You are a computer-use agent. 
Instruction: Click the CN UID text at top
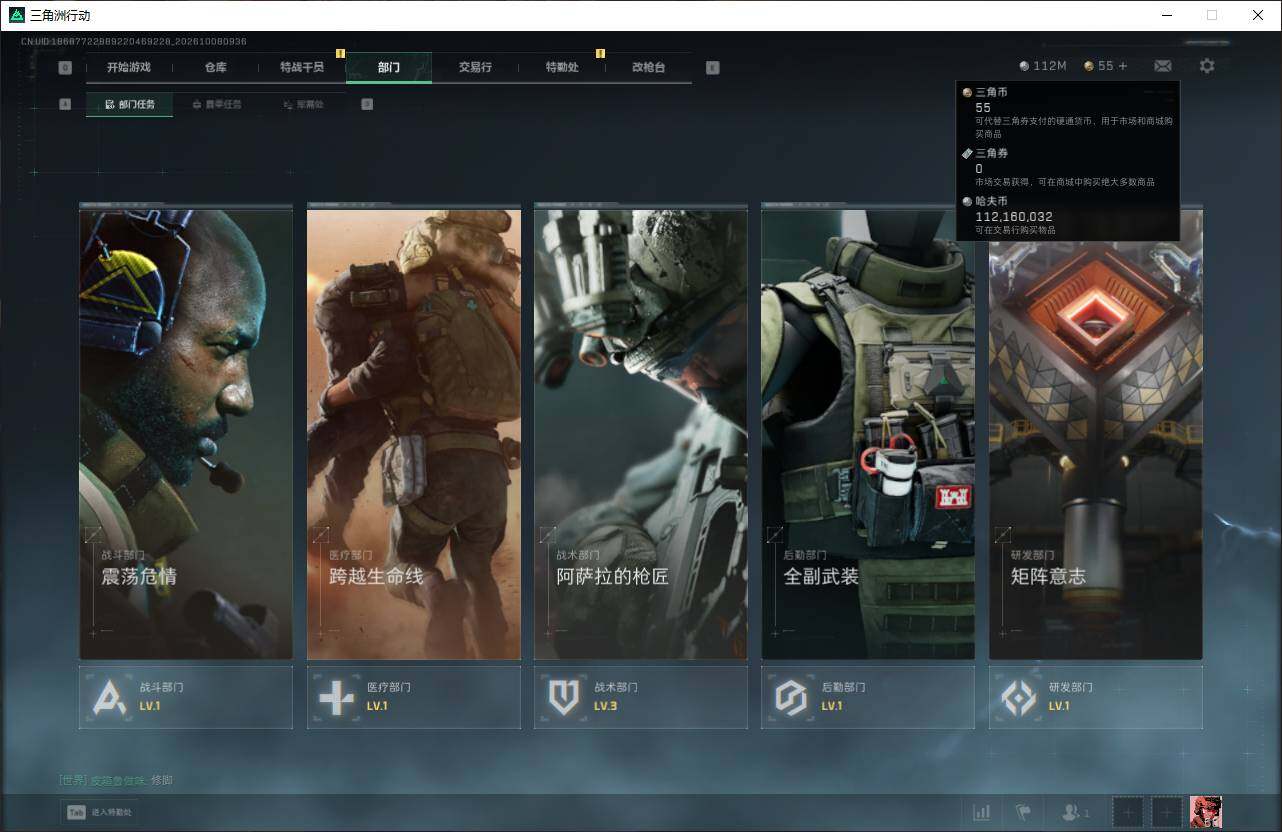pos(134,42)
